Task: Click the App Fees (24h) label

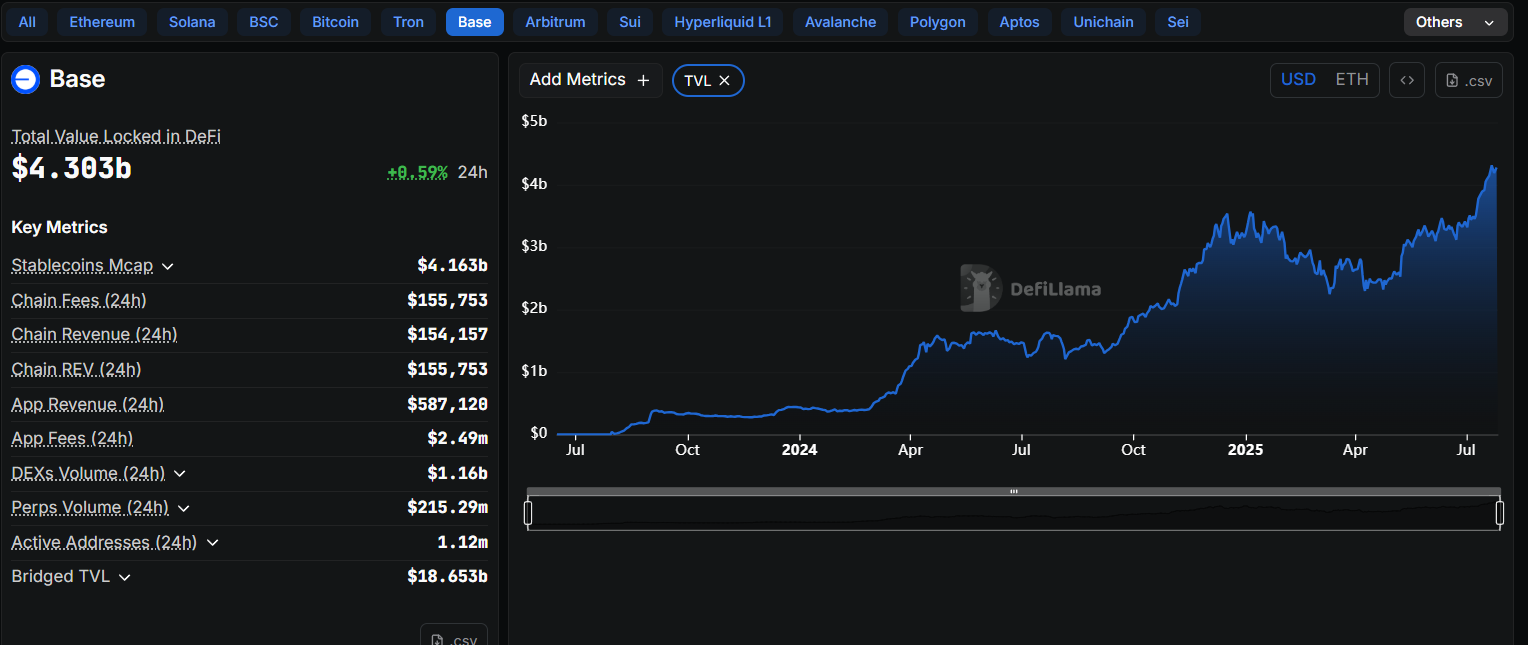Action: (x=72, y=439)
